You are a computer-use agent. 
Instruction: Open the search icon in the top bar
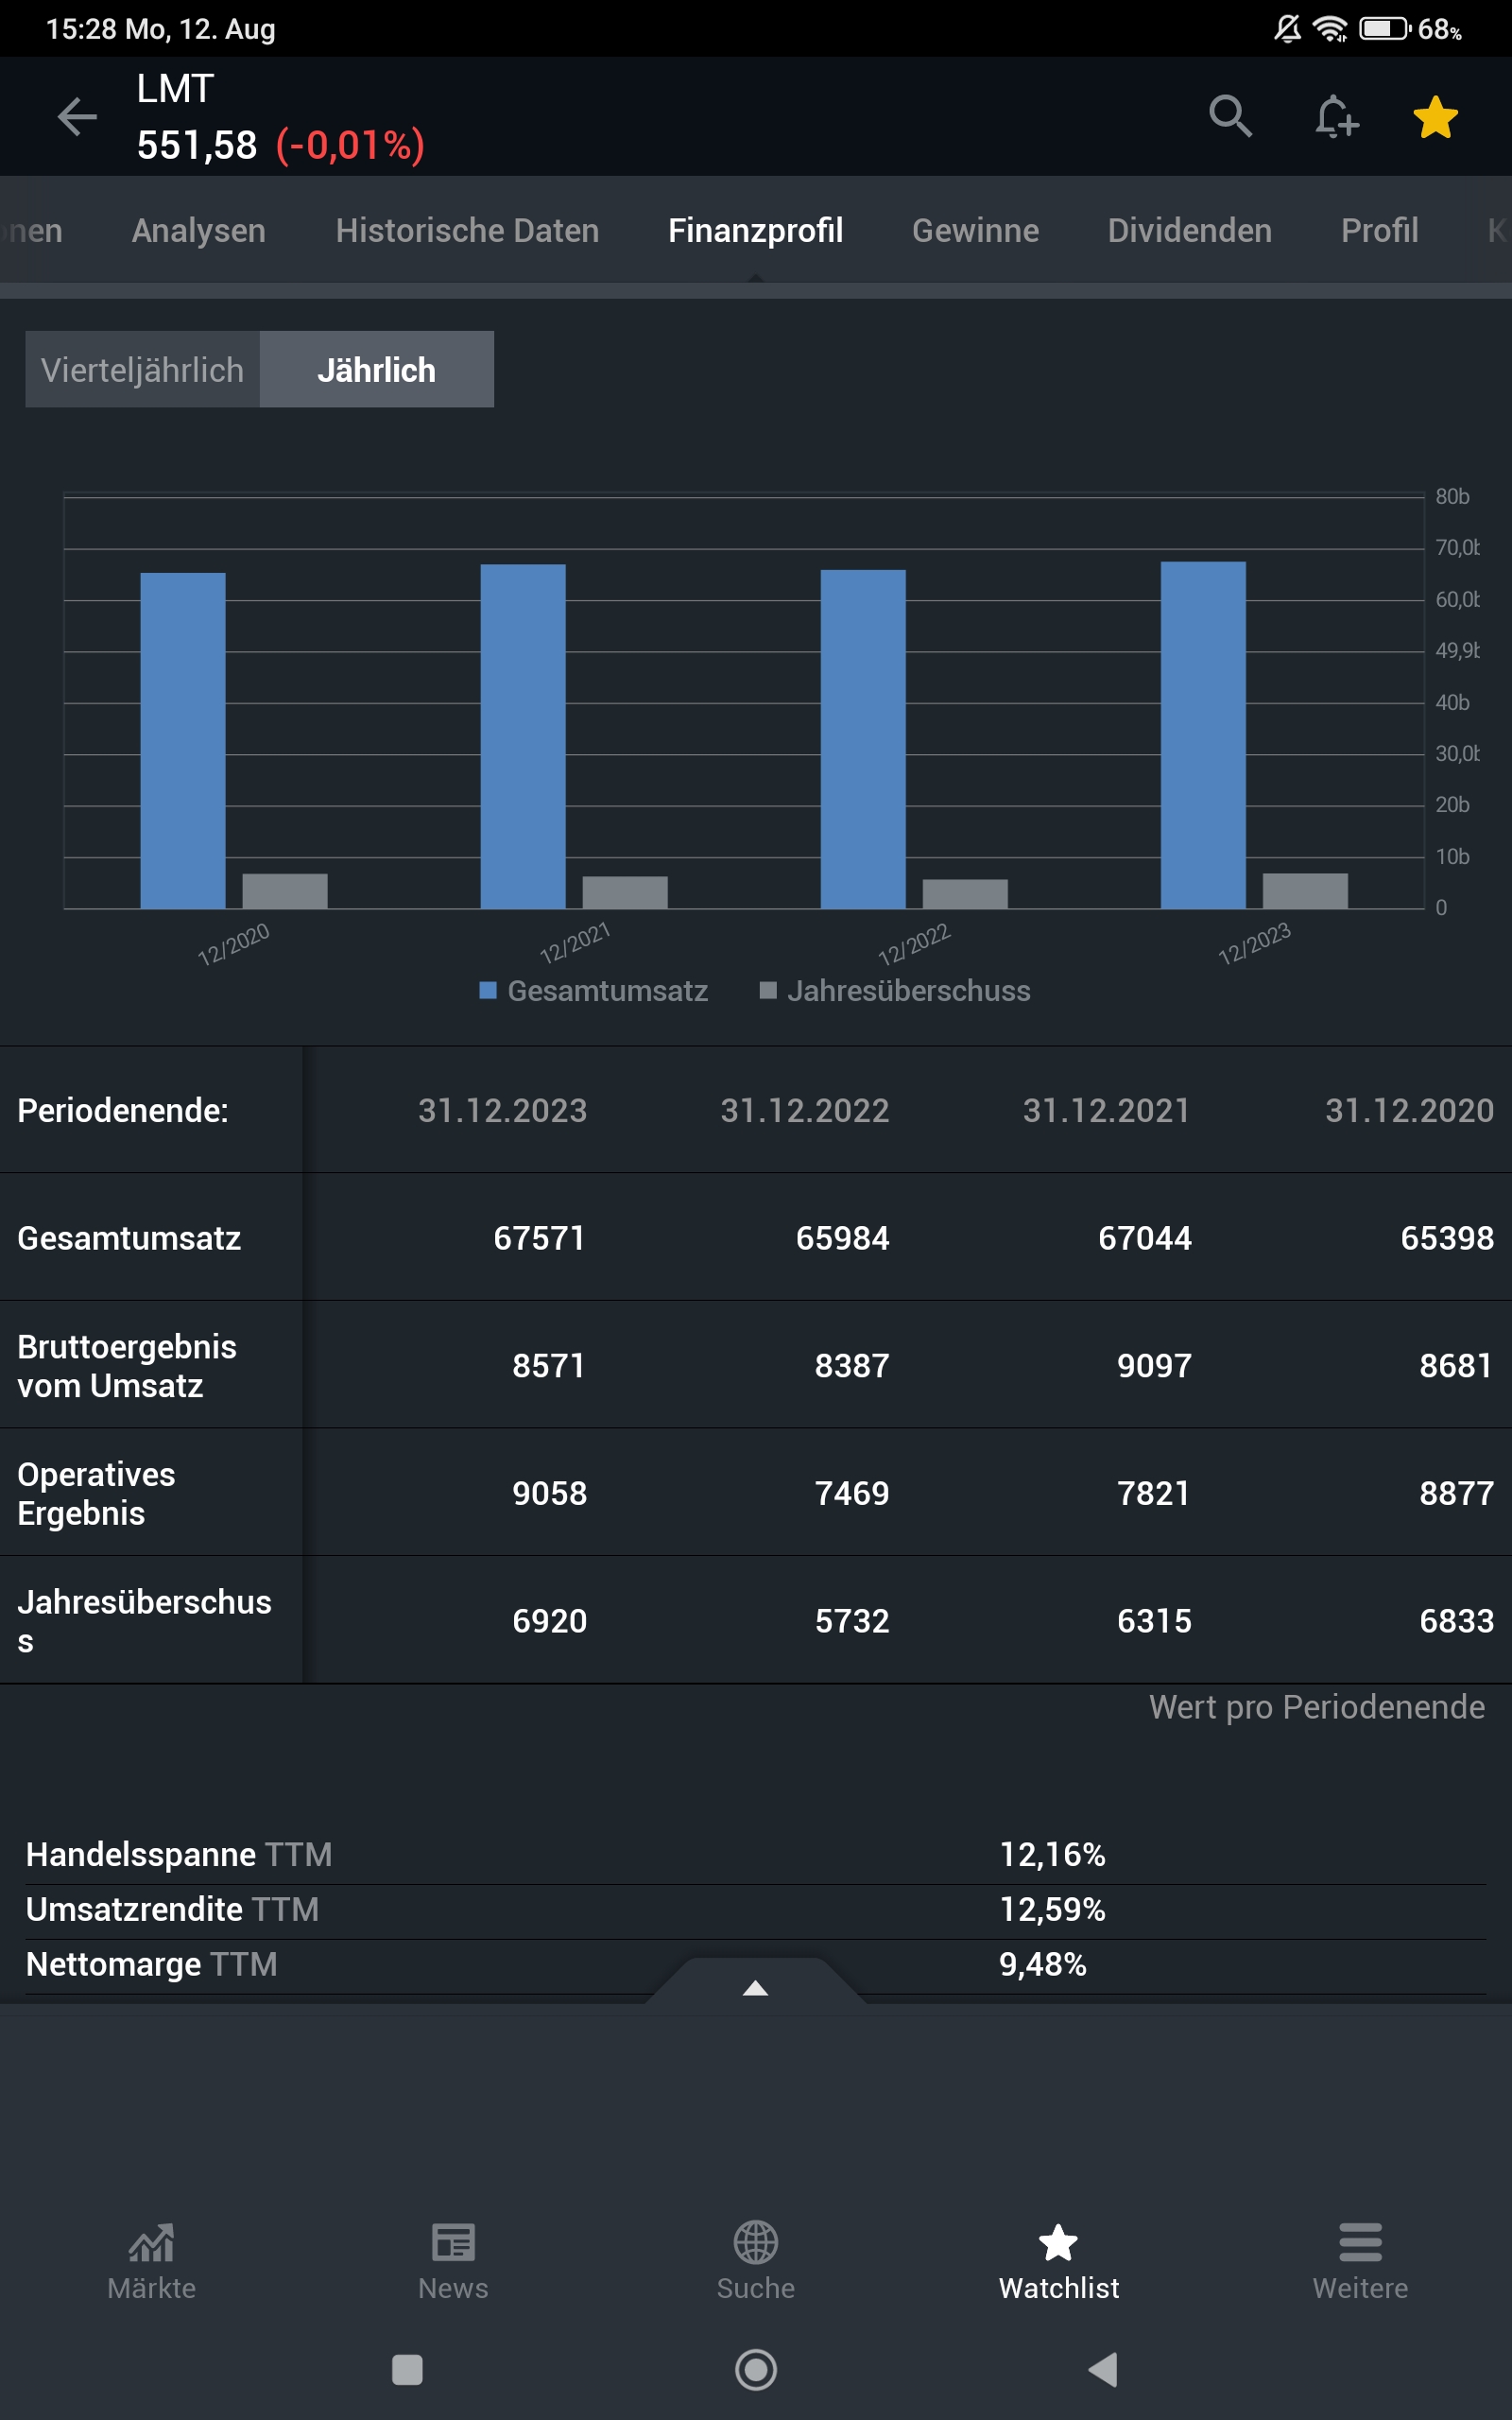[1232, 116]
